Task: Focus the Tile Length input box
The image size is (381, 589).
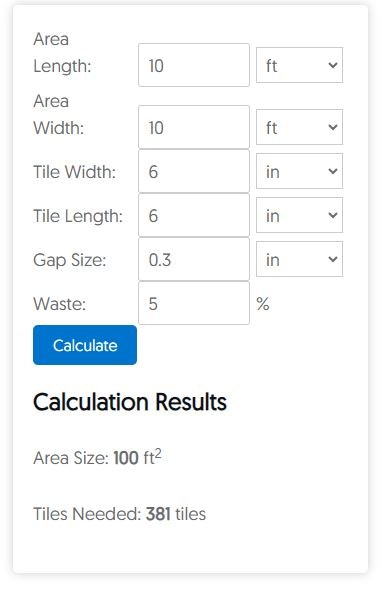Action: pos(194,215)
